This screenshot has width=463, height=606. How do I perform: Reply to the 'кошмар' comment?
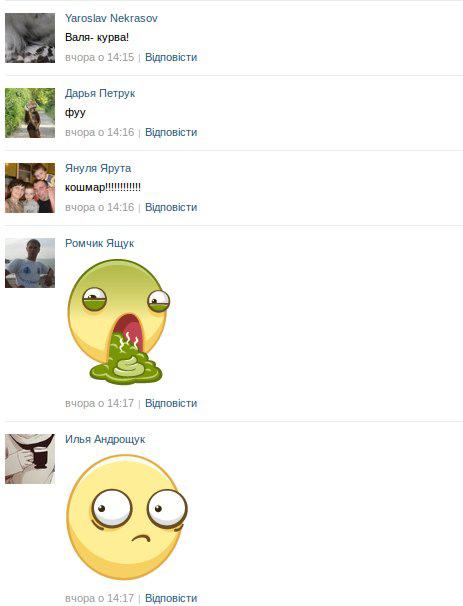[x=171, y=207]
